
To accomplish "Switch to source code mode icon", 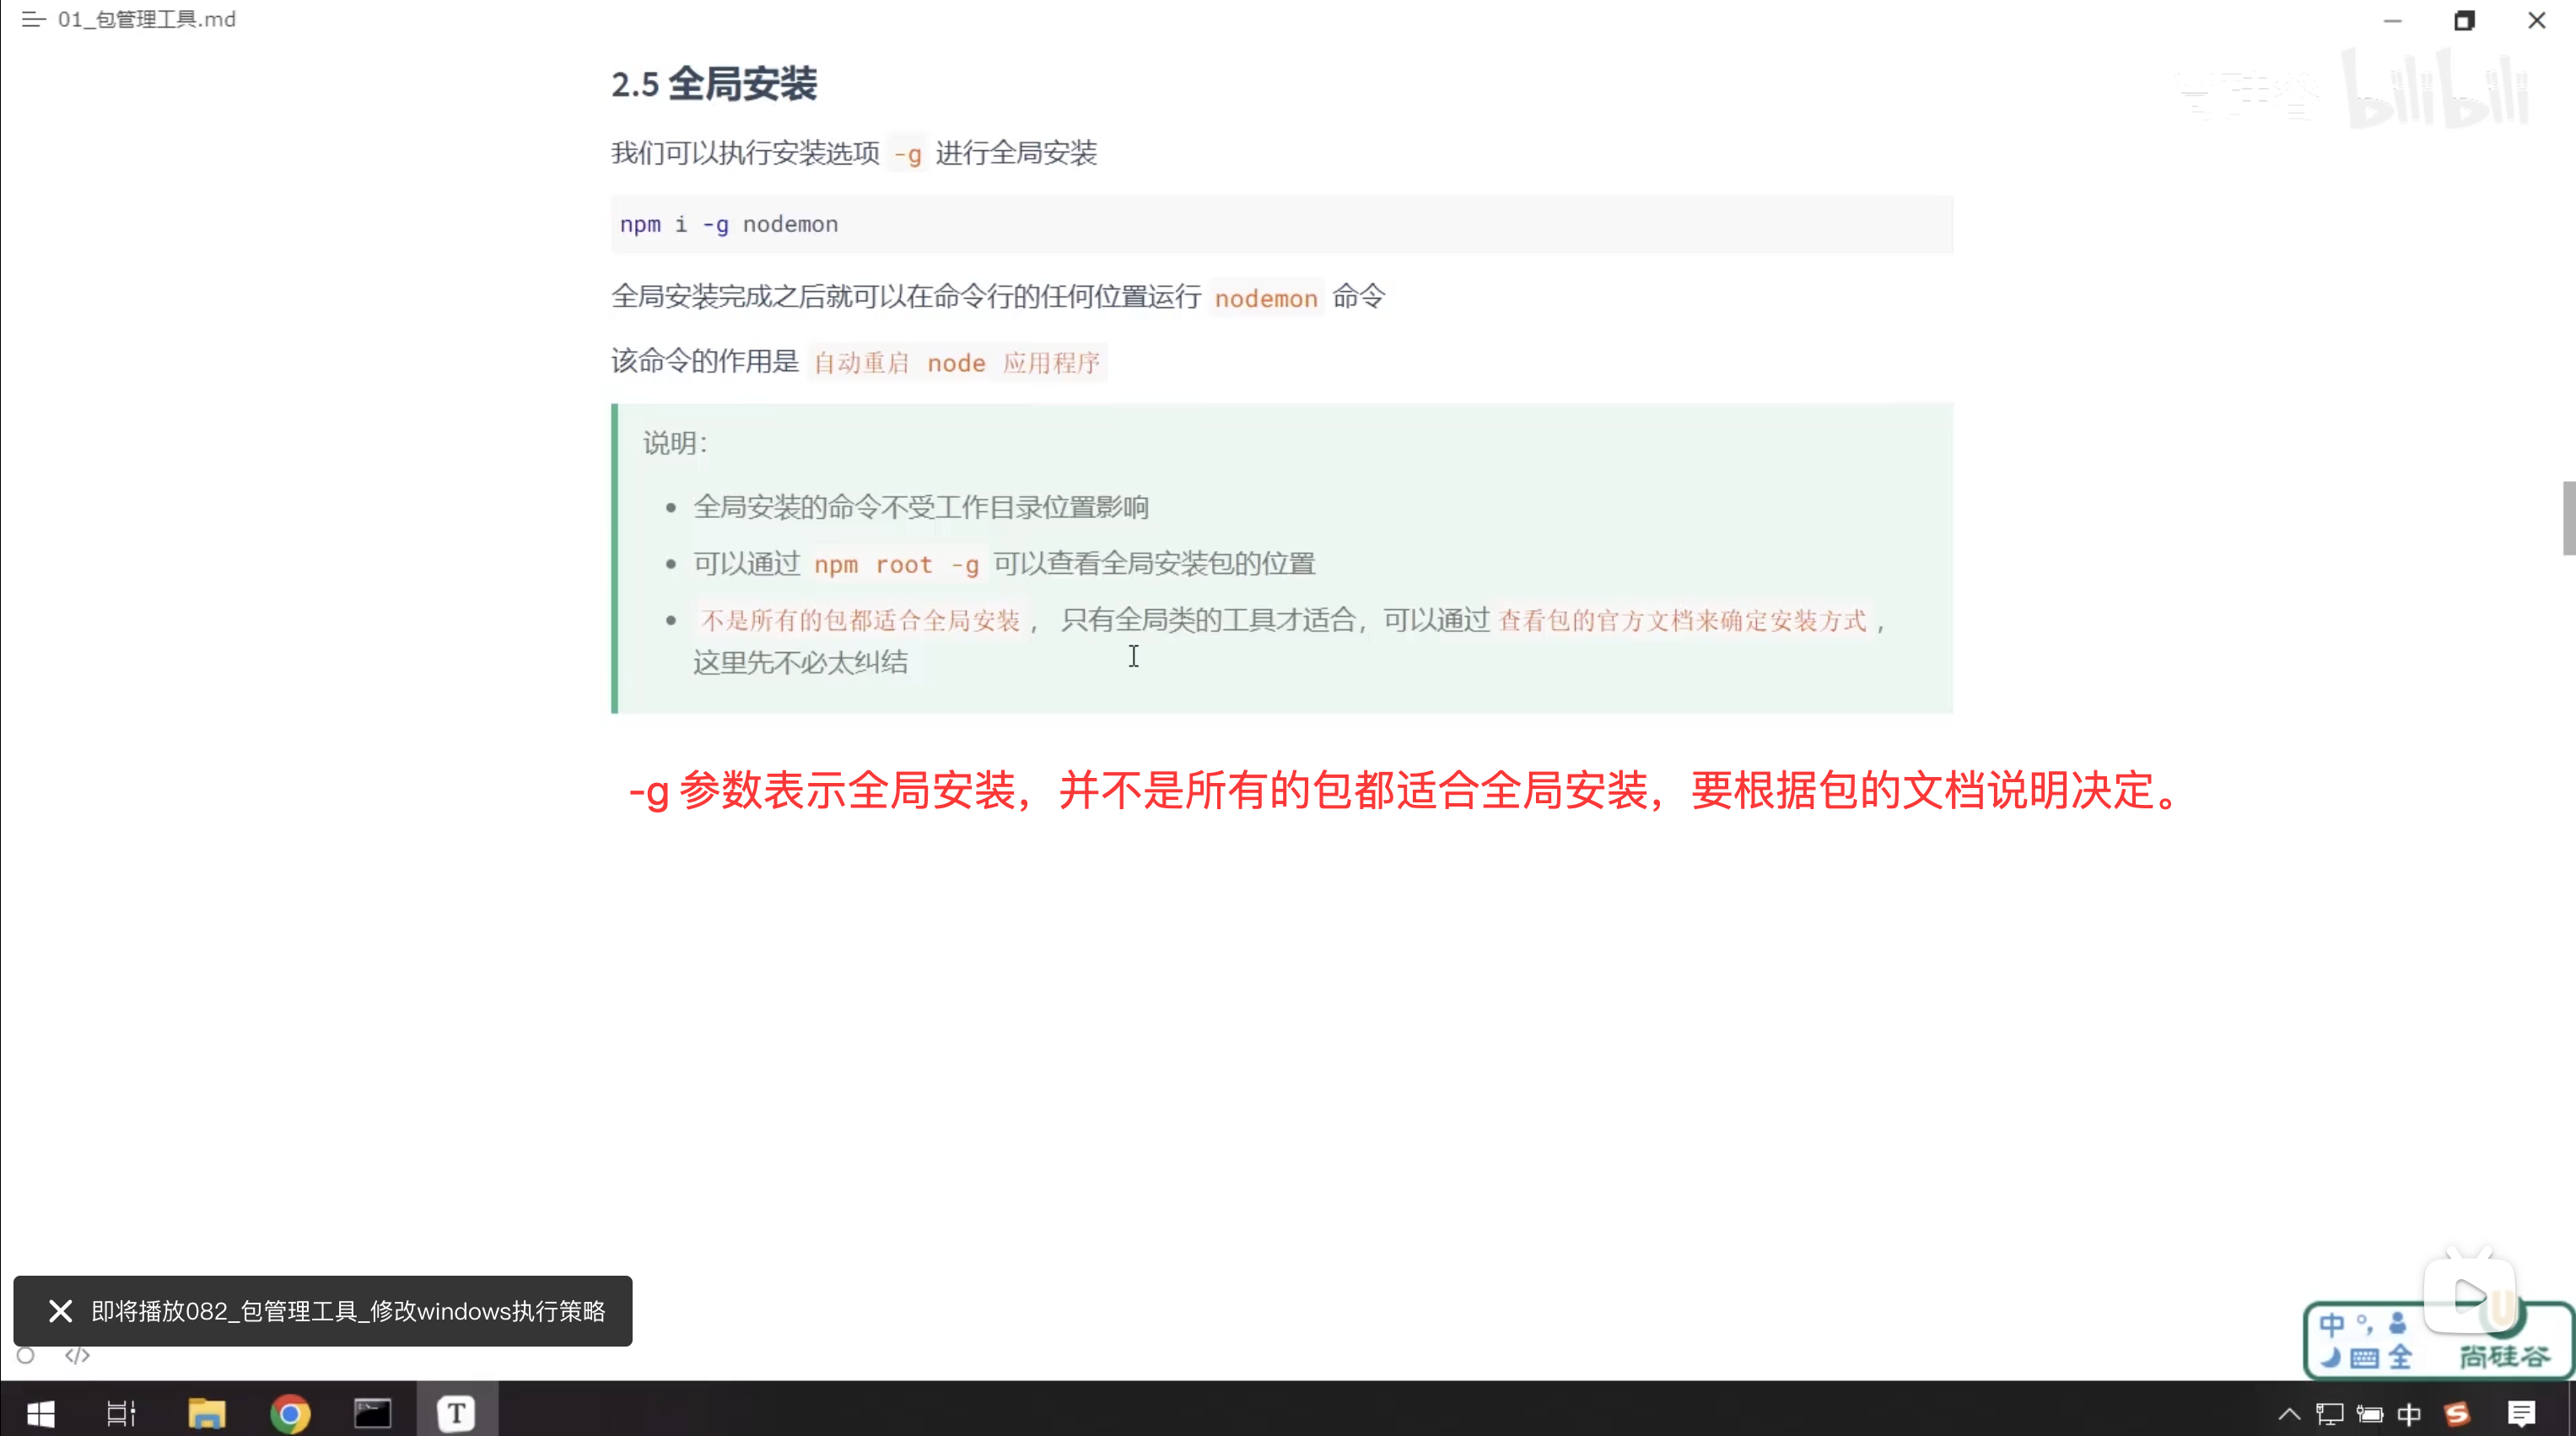I will (x=77, y=1355).
